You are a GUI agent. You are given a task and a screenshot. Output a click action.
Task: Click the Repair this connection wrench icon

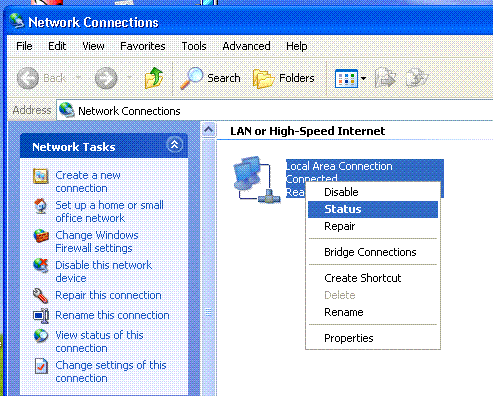[x=41, y=296]
